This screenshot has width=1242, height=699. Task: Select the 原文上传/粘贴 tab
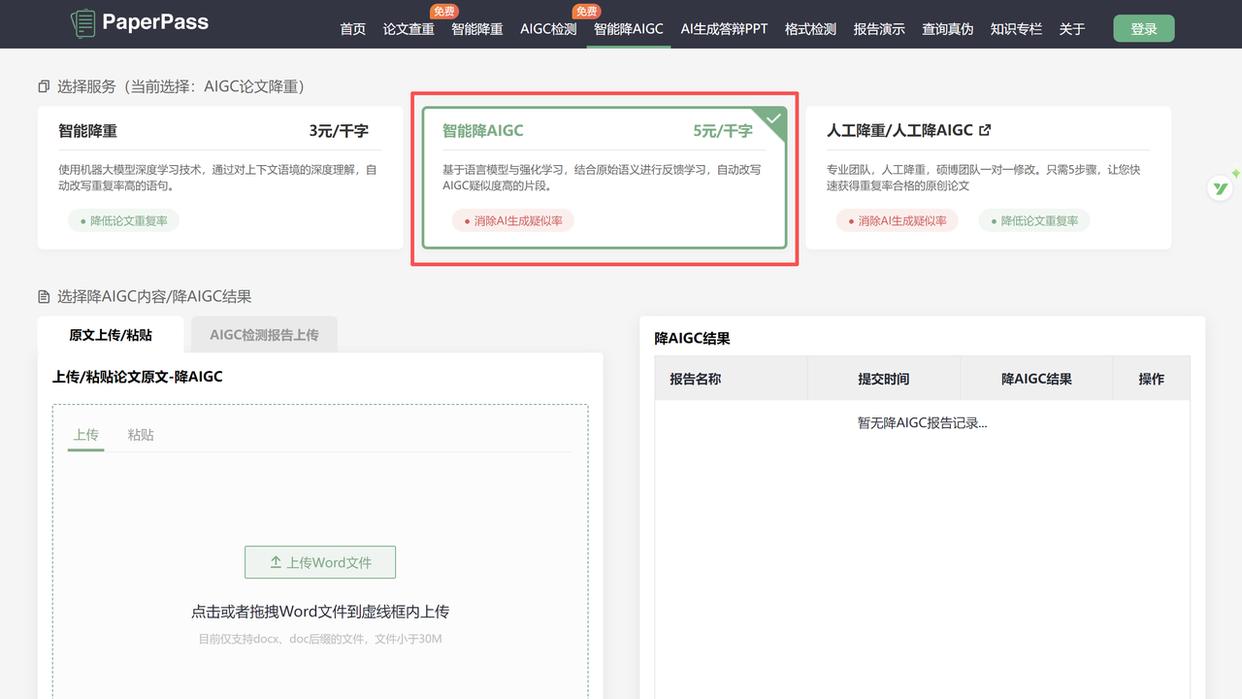(110, 334)
